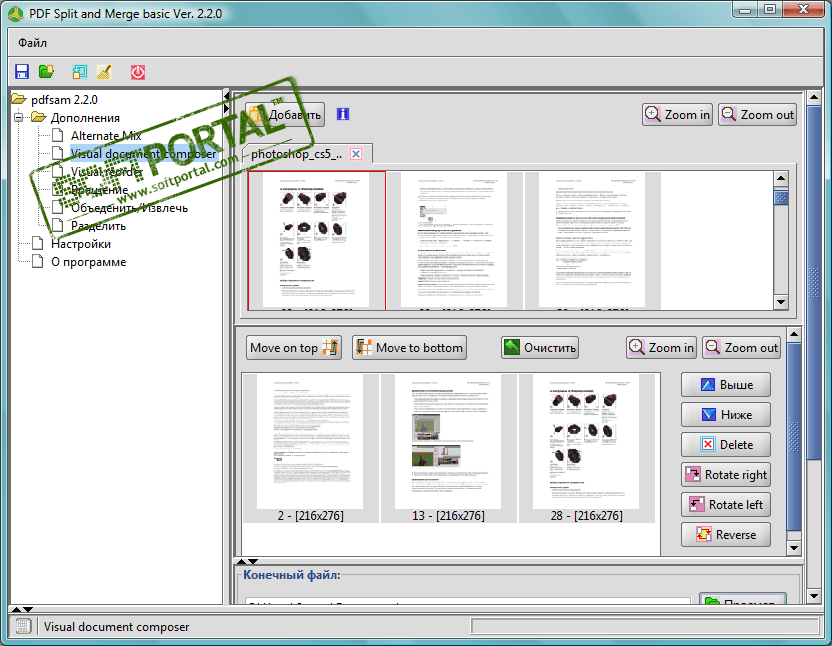Screen dimensions: 832x646
Task: Click the Rotate right button
Action: click(x=726, y=475)
